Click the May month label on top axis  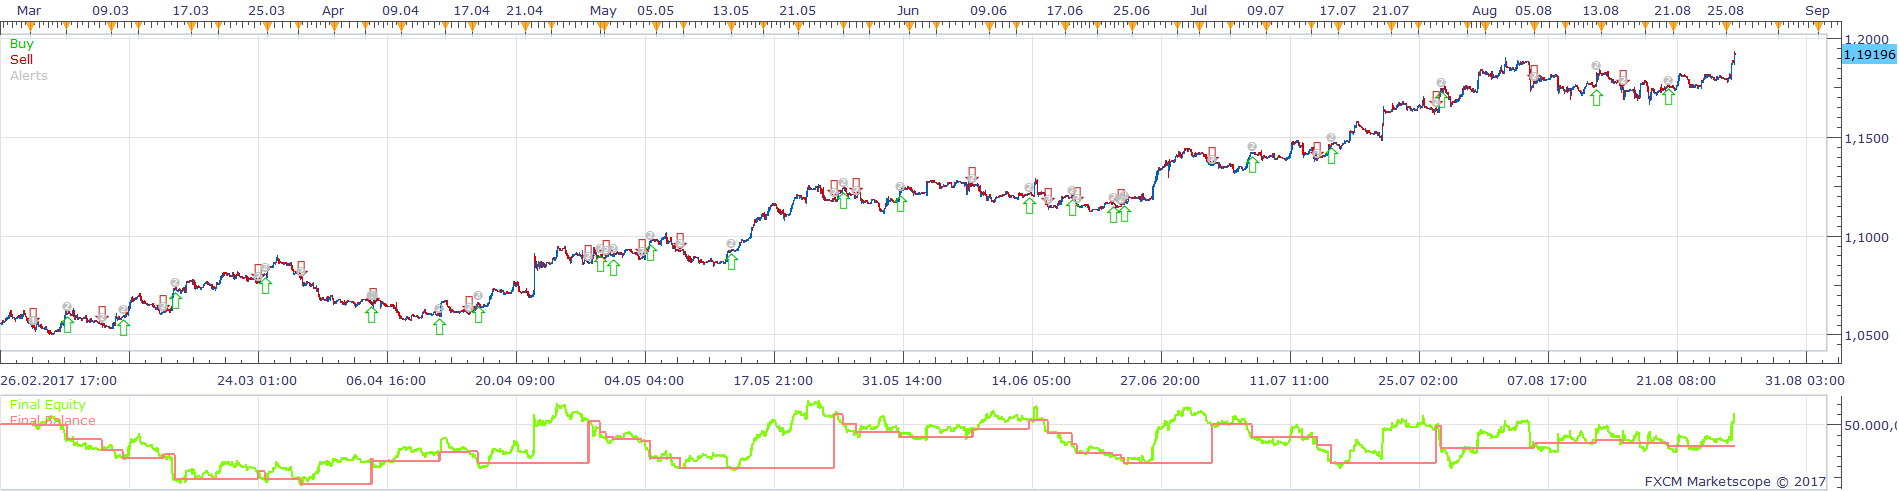click(603, 10)
